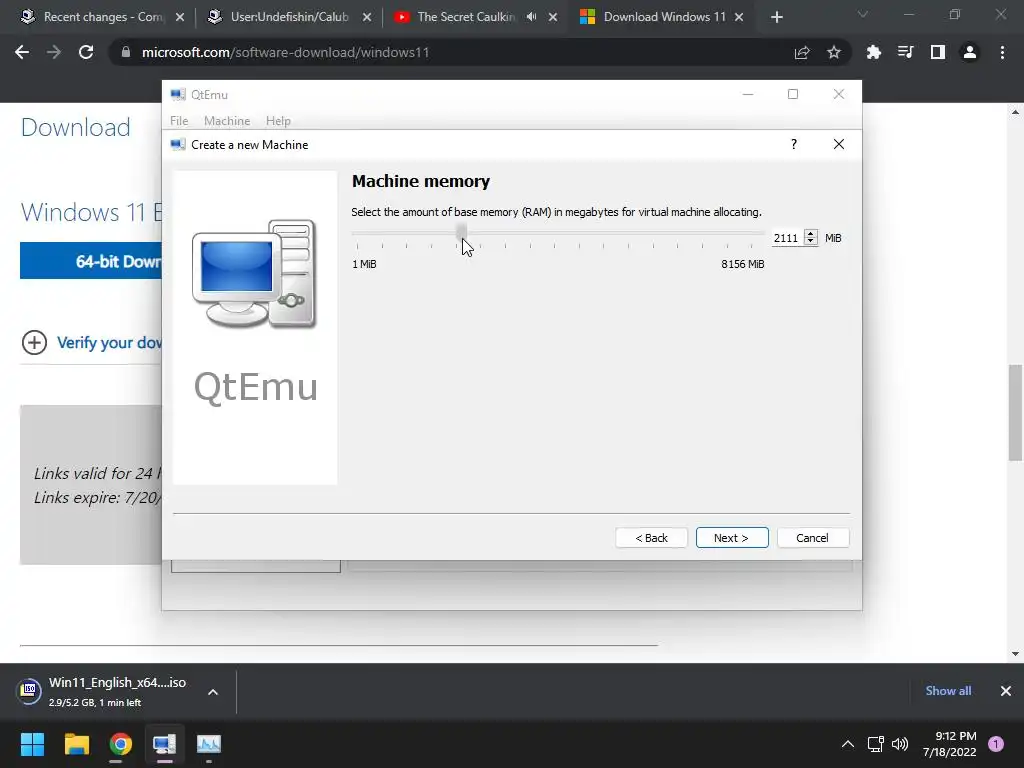Click the memory MiB input field
The height and width of the screenshot is (768, 1024).
(788, 238)
